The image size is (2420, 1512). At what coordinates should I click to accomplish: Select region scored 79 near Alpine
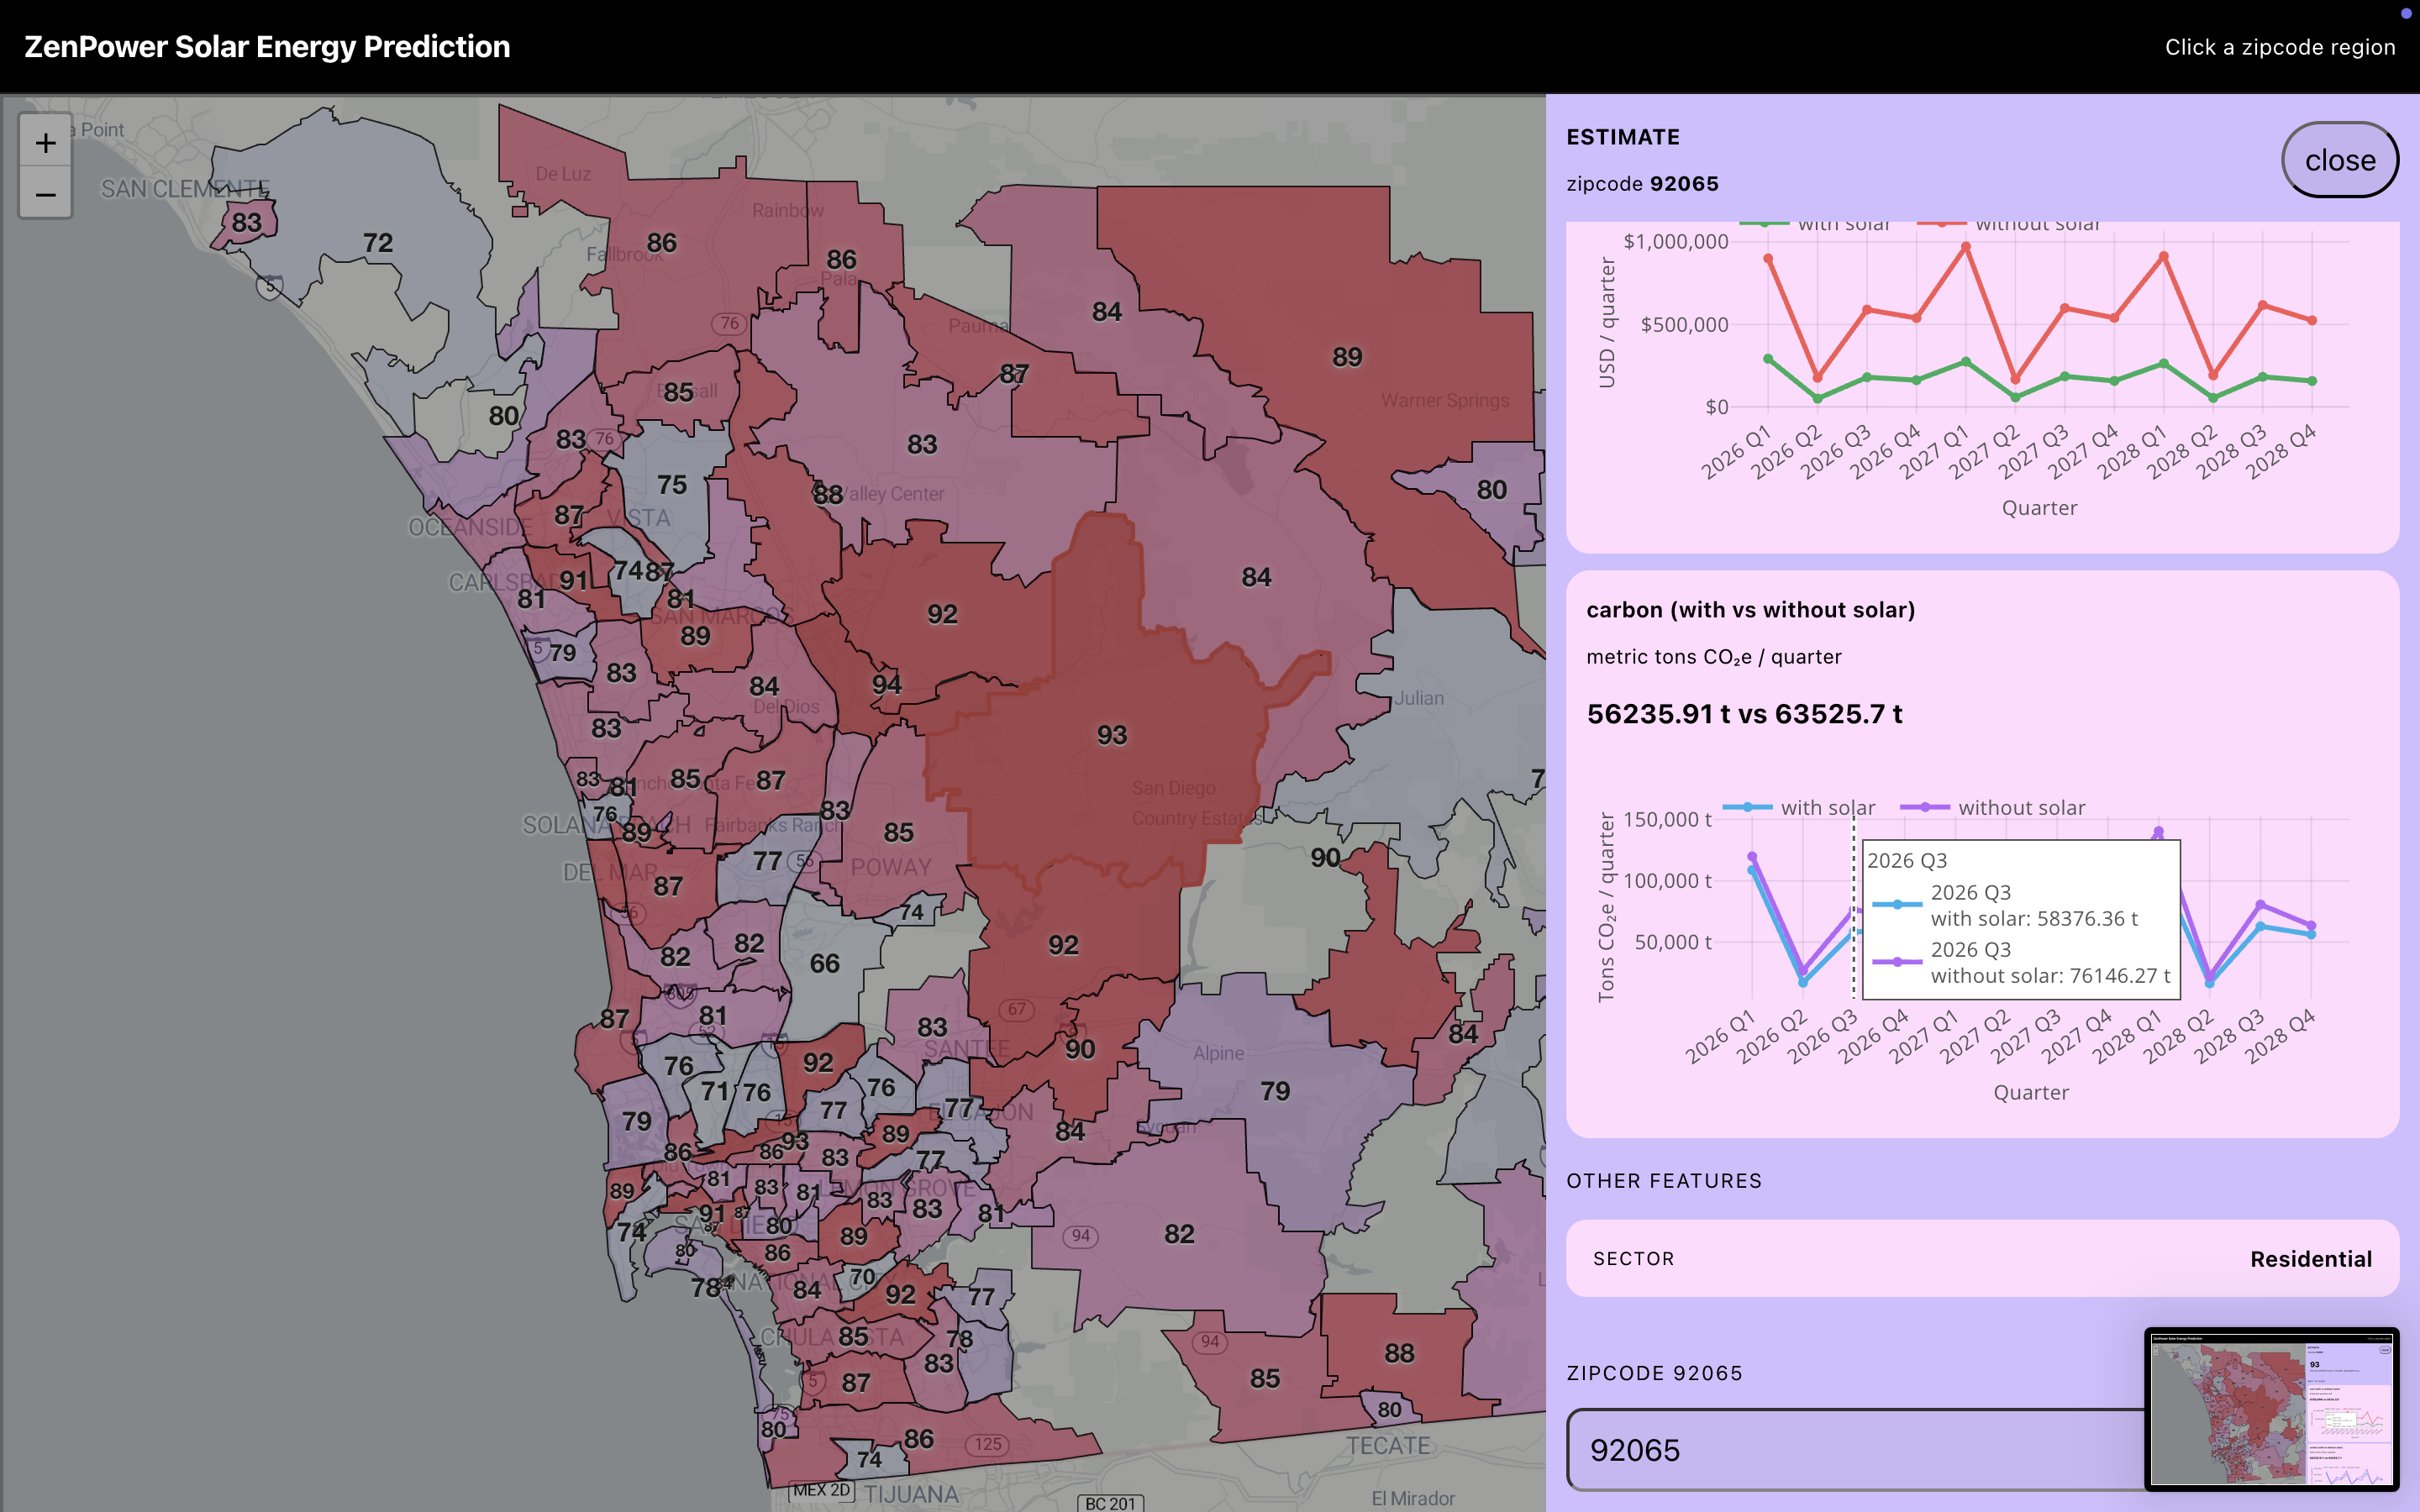click(x=1274, y=1091)
